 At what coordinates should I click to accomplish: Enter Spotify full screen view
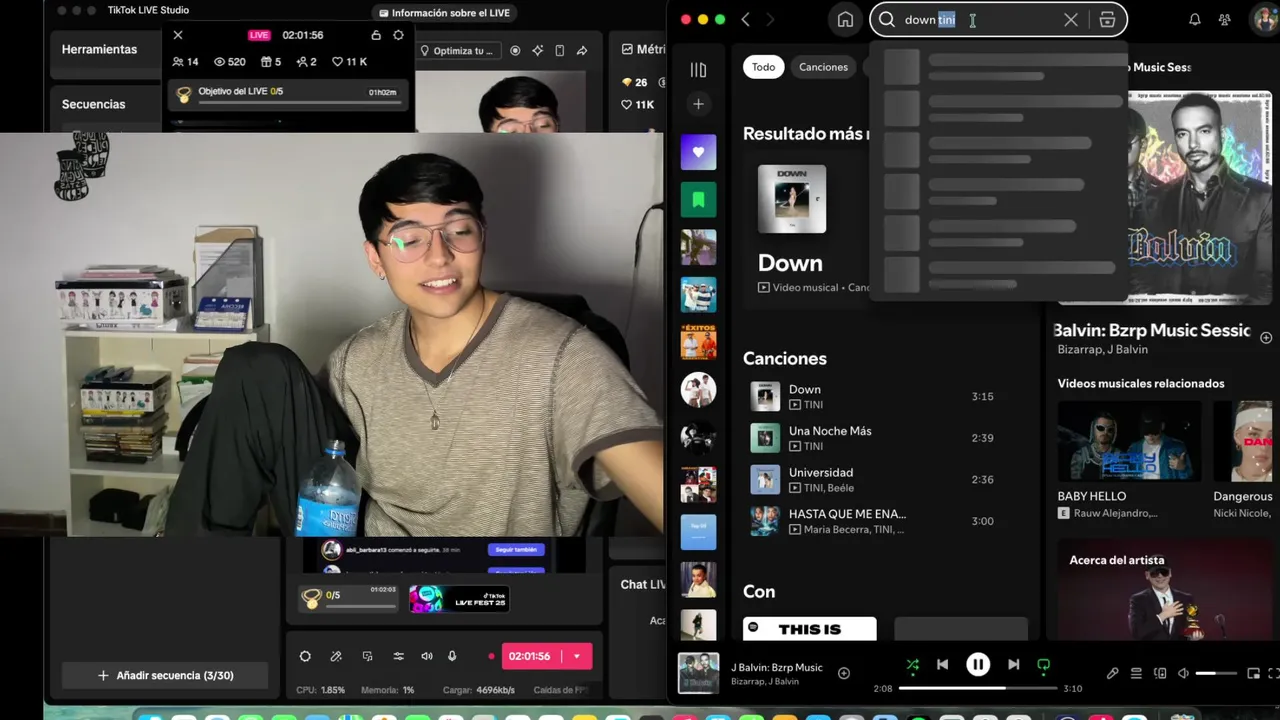point(1273,673)
